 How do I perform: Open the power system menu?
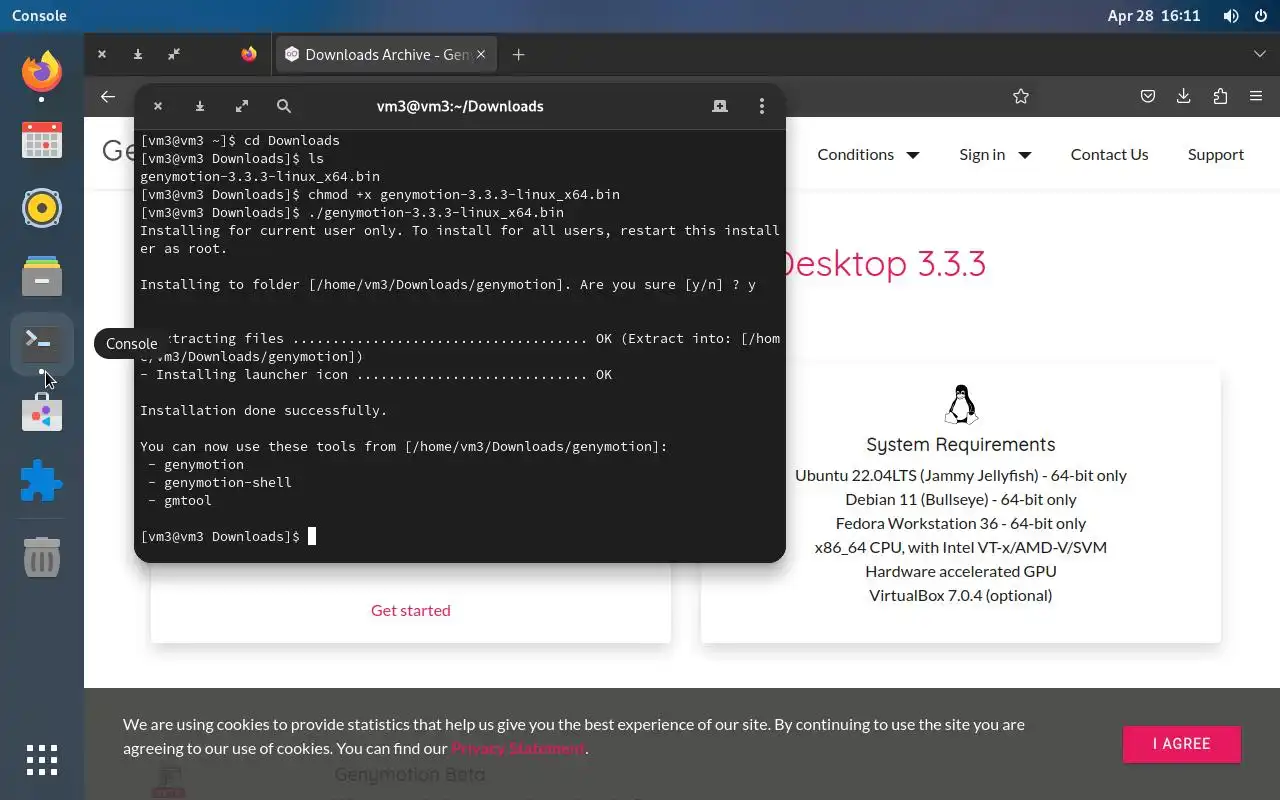tap(1260, 16)
